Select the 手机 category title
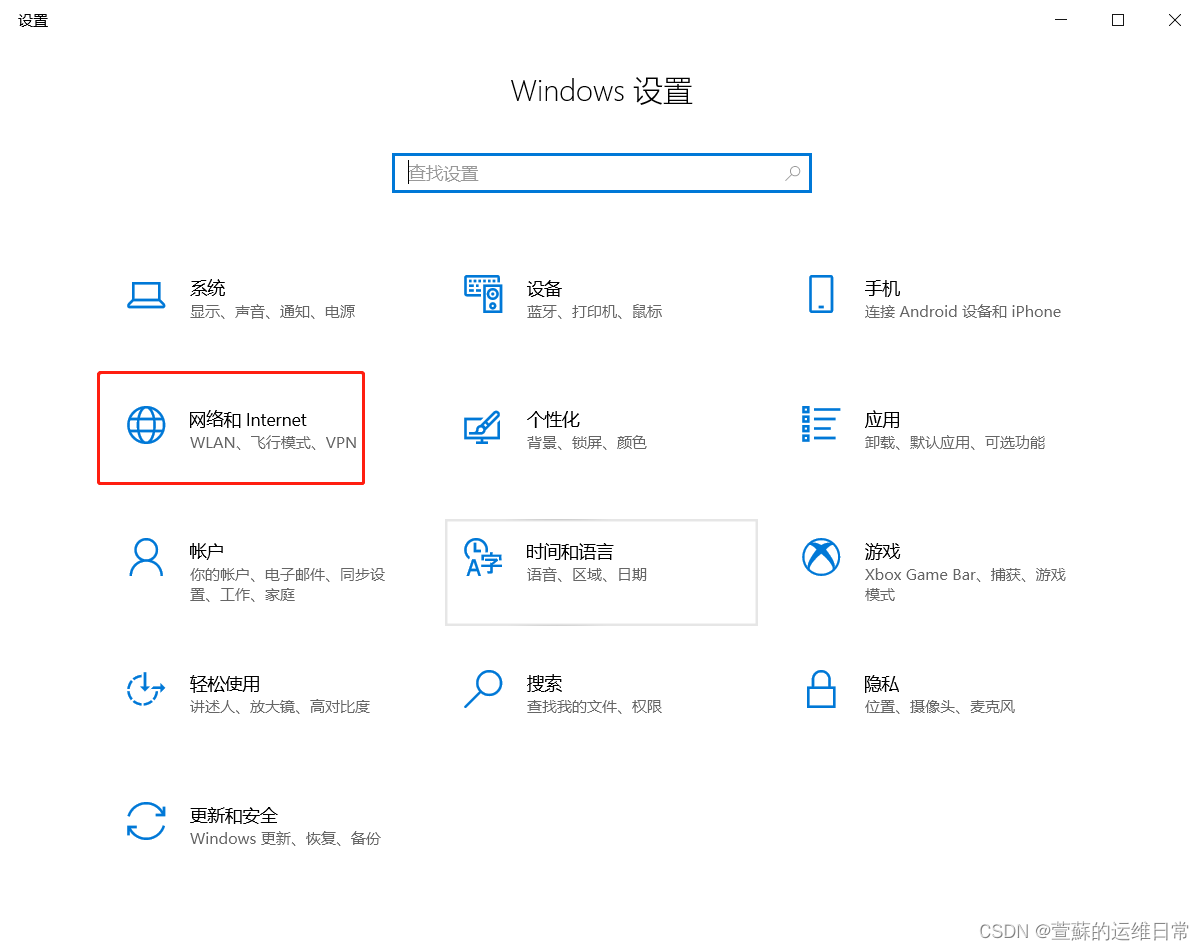The width and height of the screenshot is (1204, 950). [883, 288]
